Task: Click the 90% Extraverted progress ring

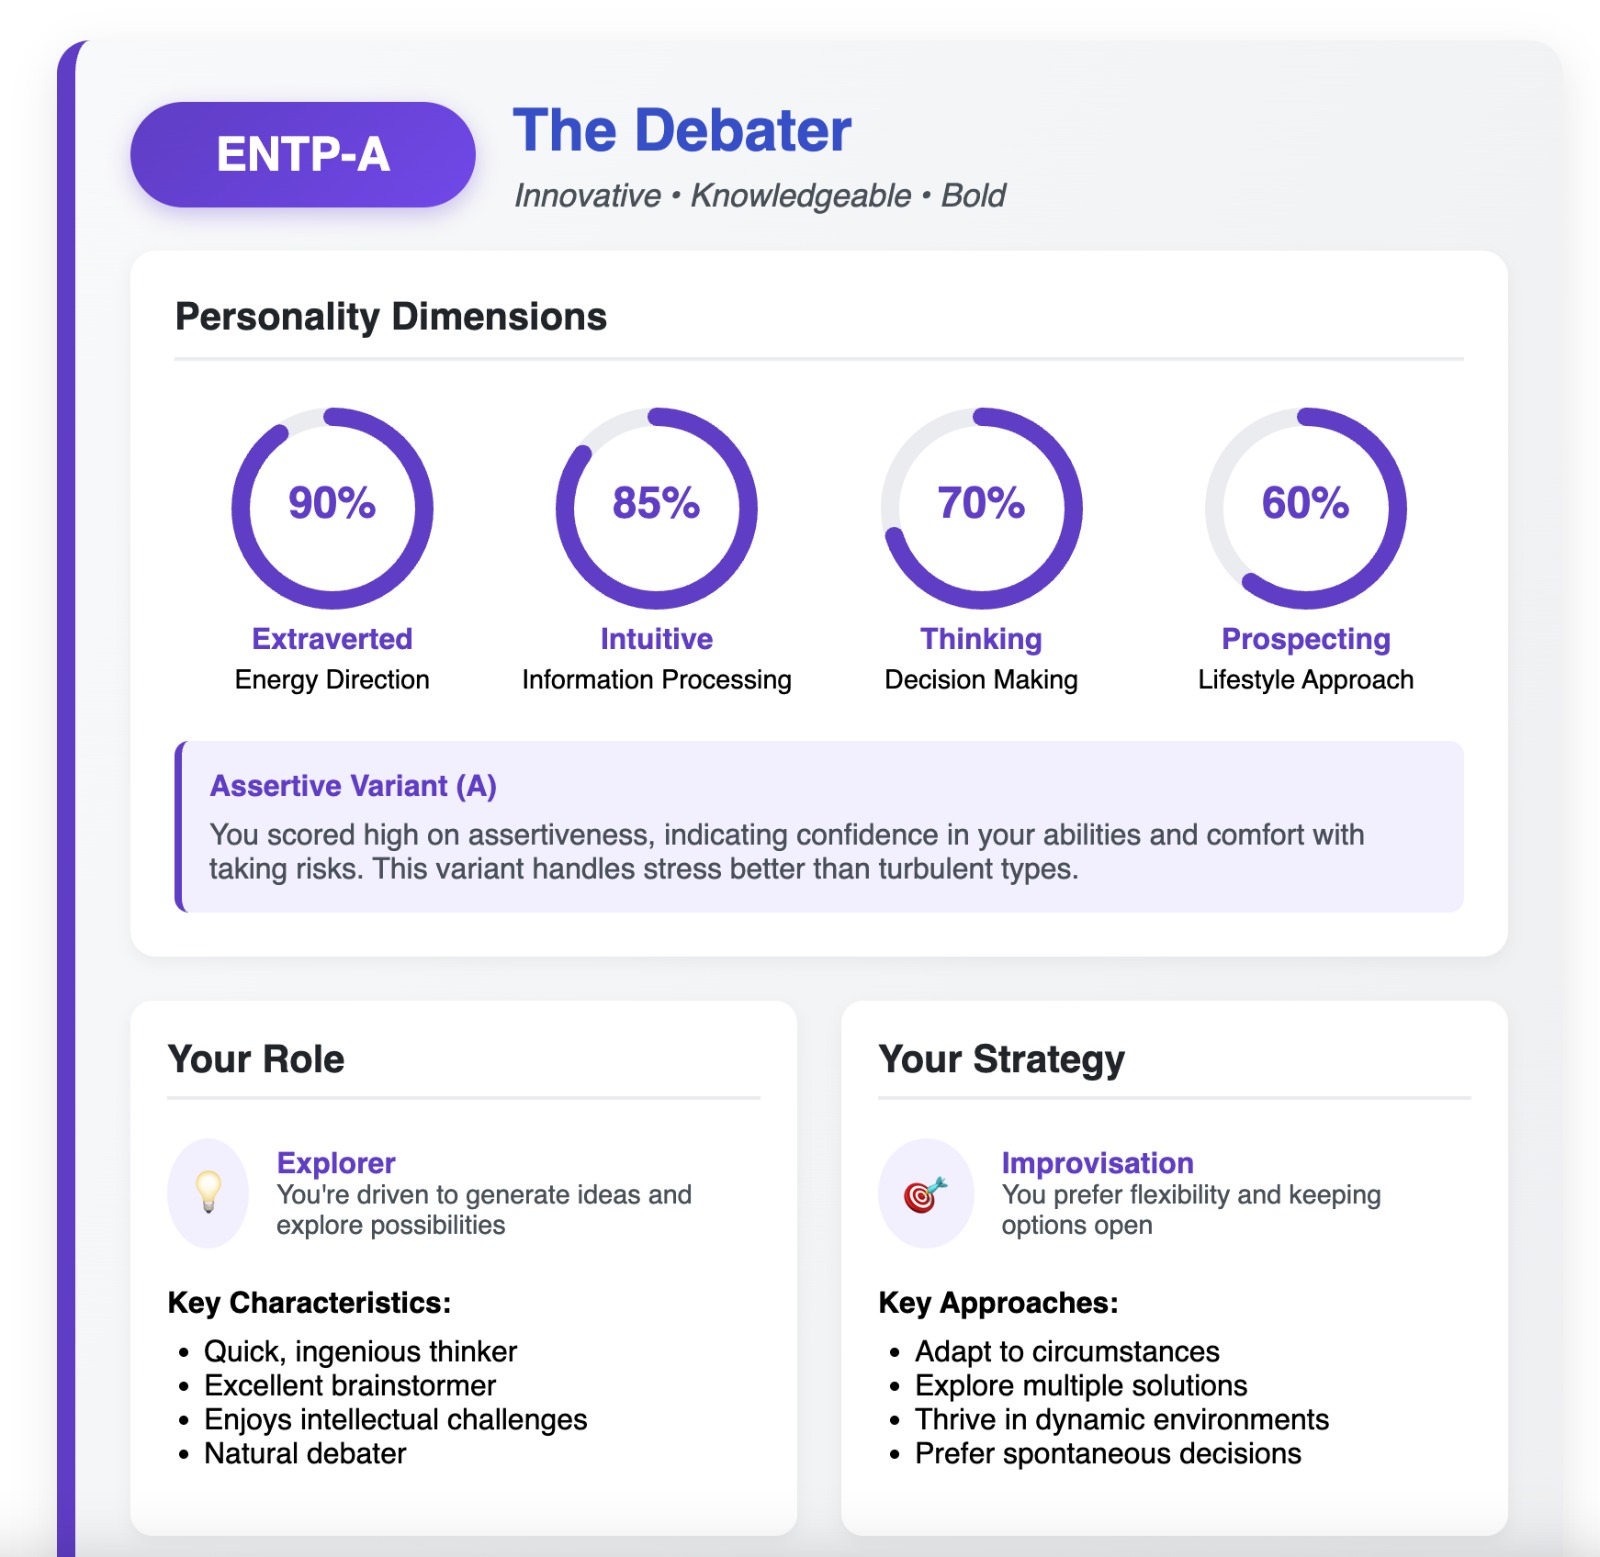Action: (332, 507)
